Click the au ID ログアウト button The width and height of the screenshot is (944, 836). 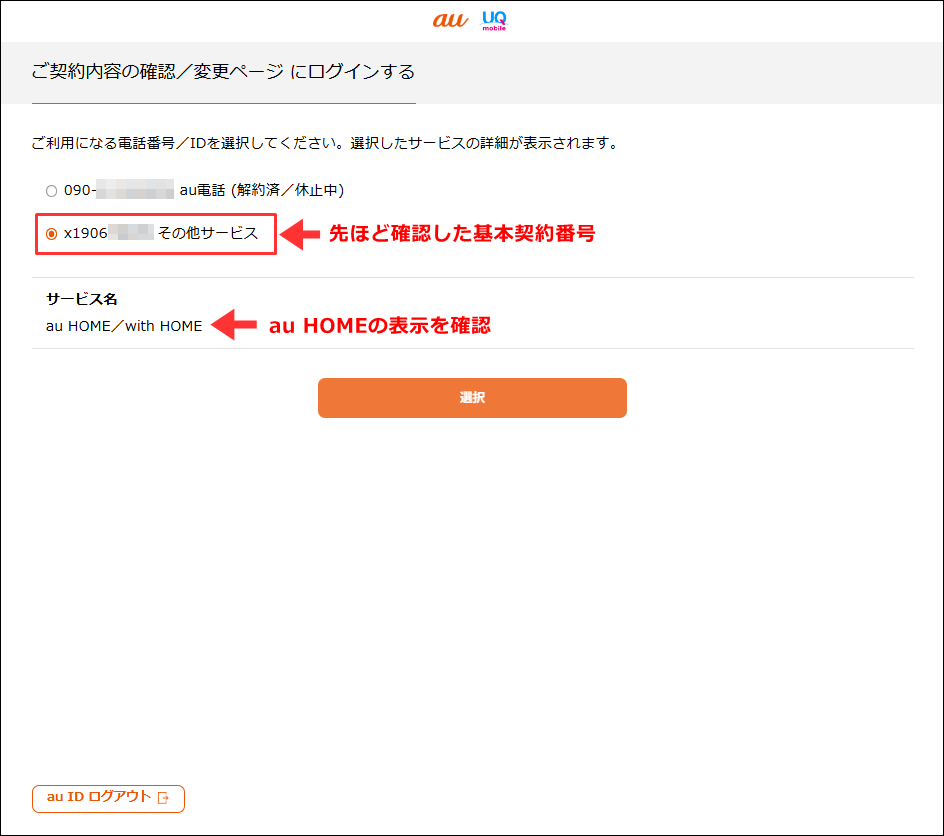click(x=108, y=798)
